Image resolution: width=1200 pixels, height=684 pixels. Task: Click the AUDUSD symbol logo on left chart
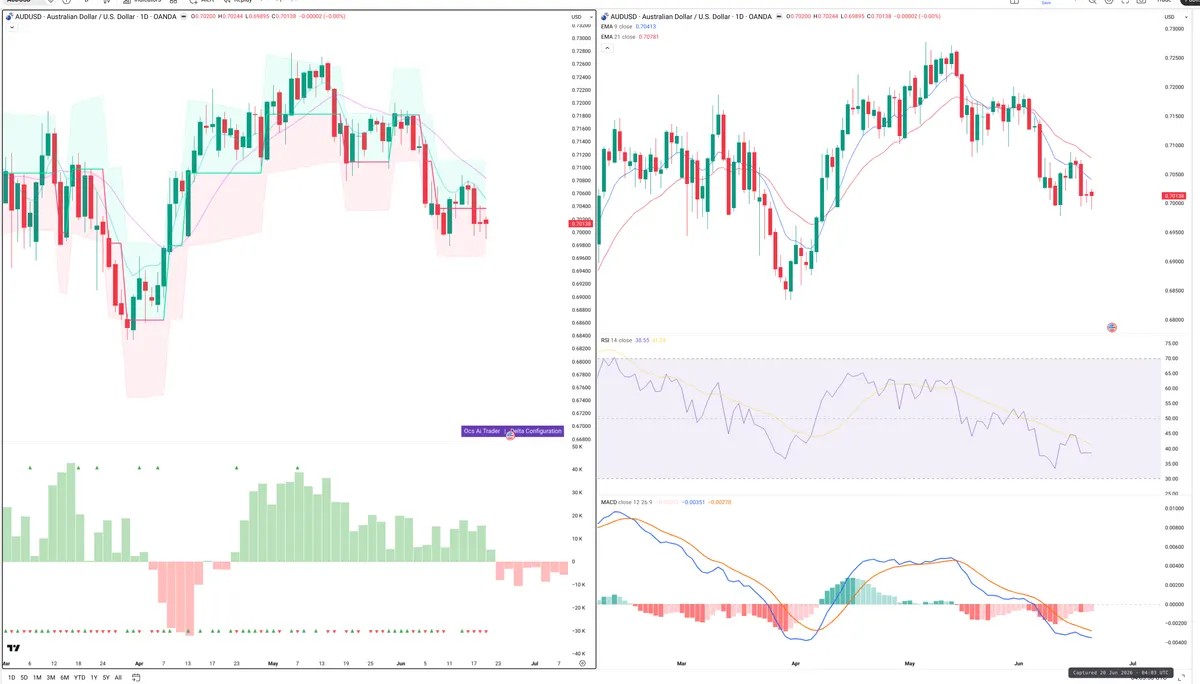(9, 17)
